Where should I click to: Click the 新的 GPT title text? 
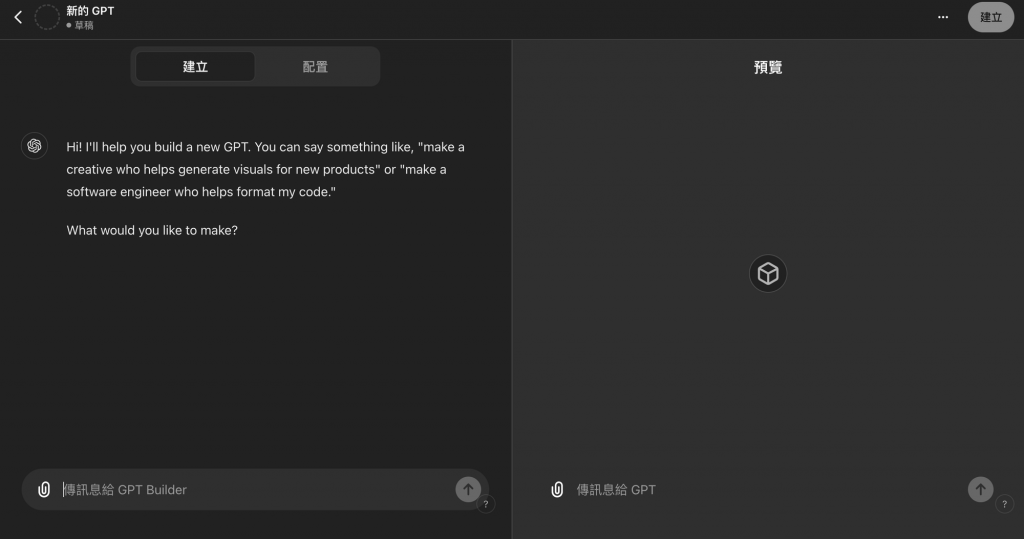pos(90,10)
